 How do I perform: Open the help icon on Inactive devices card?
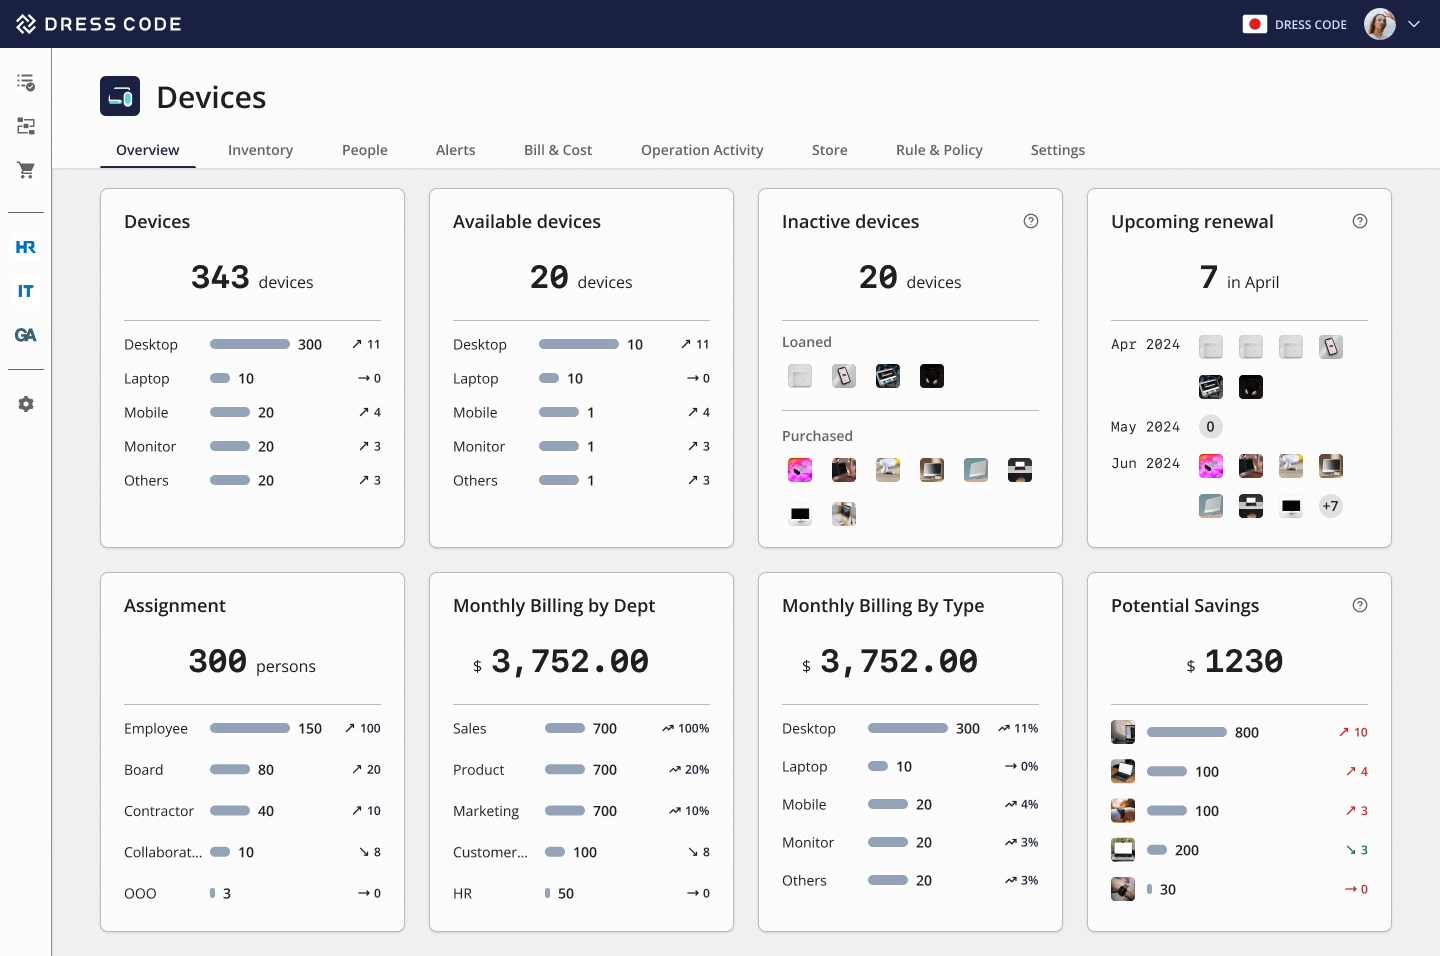pyautogui.click(x=1031, y=221)
